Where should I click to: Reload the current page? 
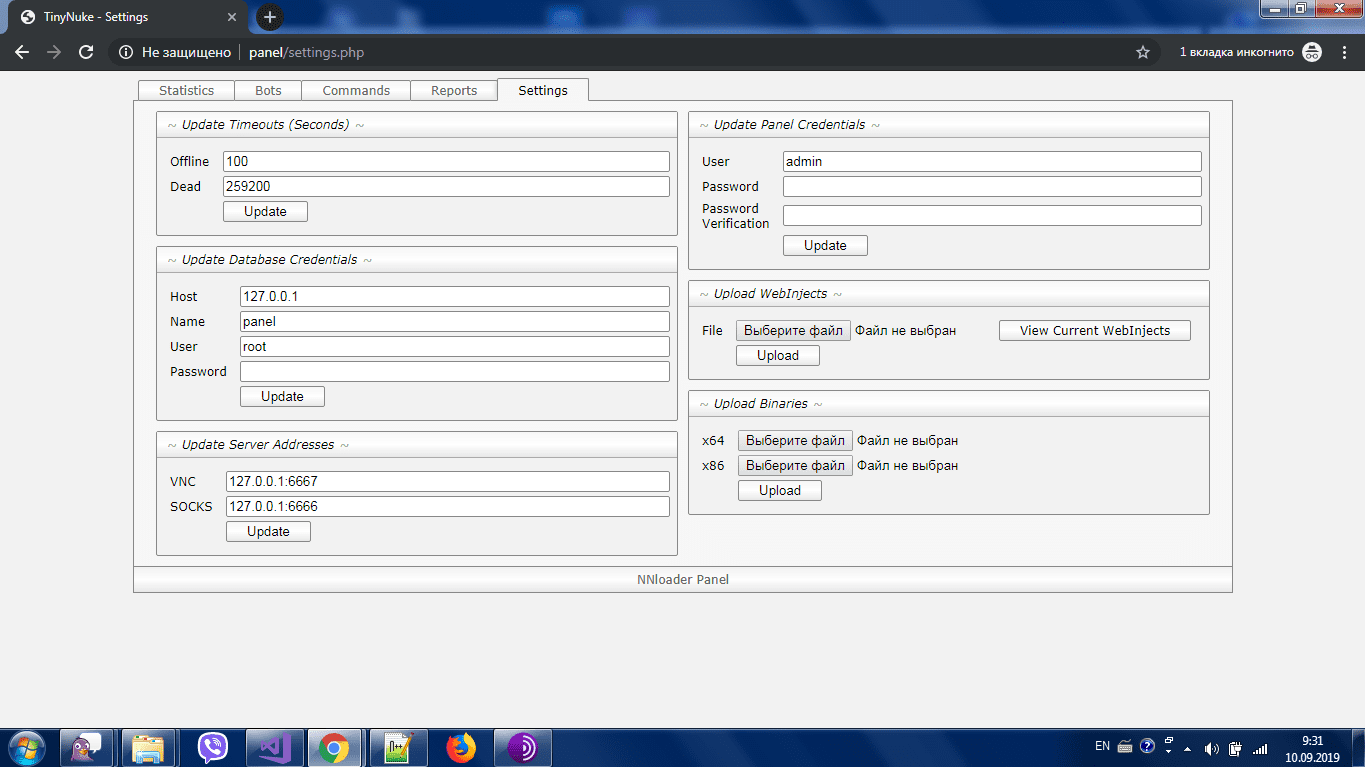(x=86, y=52)
